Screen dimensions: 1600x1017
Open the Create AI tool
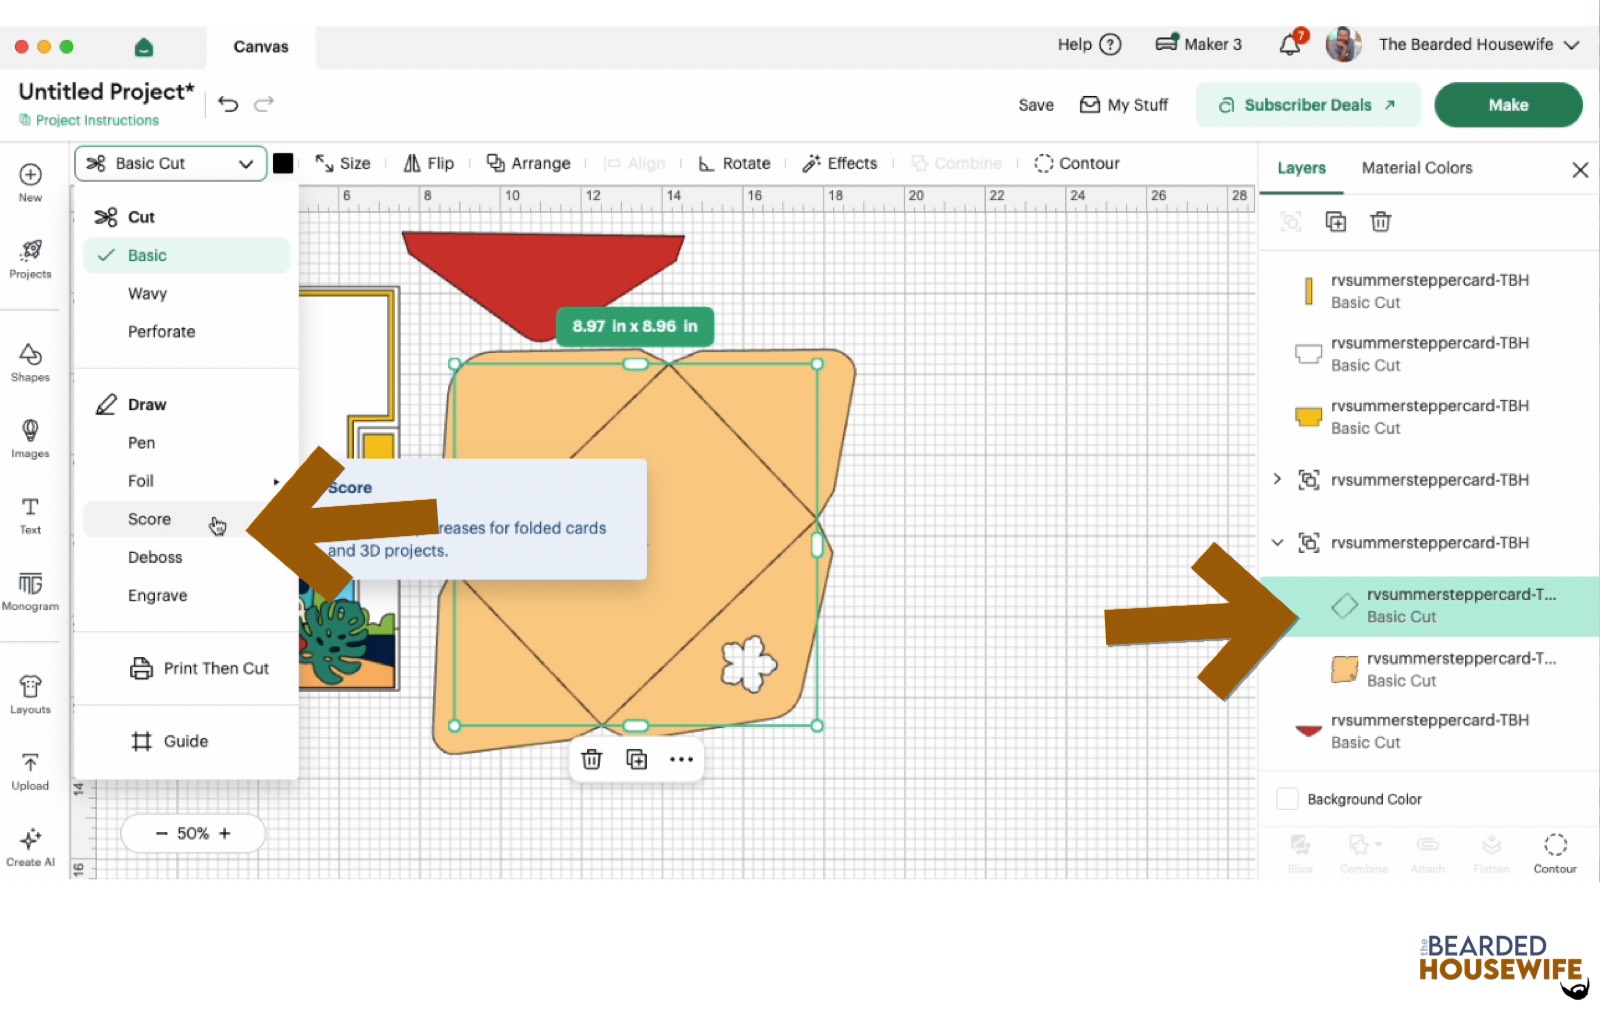[30, 847]
